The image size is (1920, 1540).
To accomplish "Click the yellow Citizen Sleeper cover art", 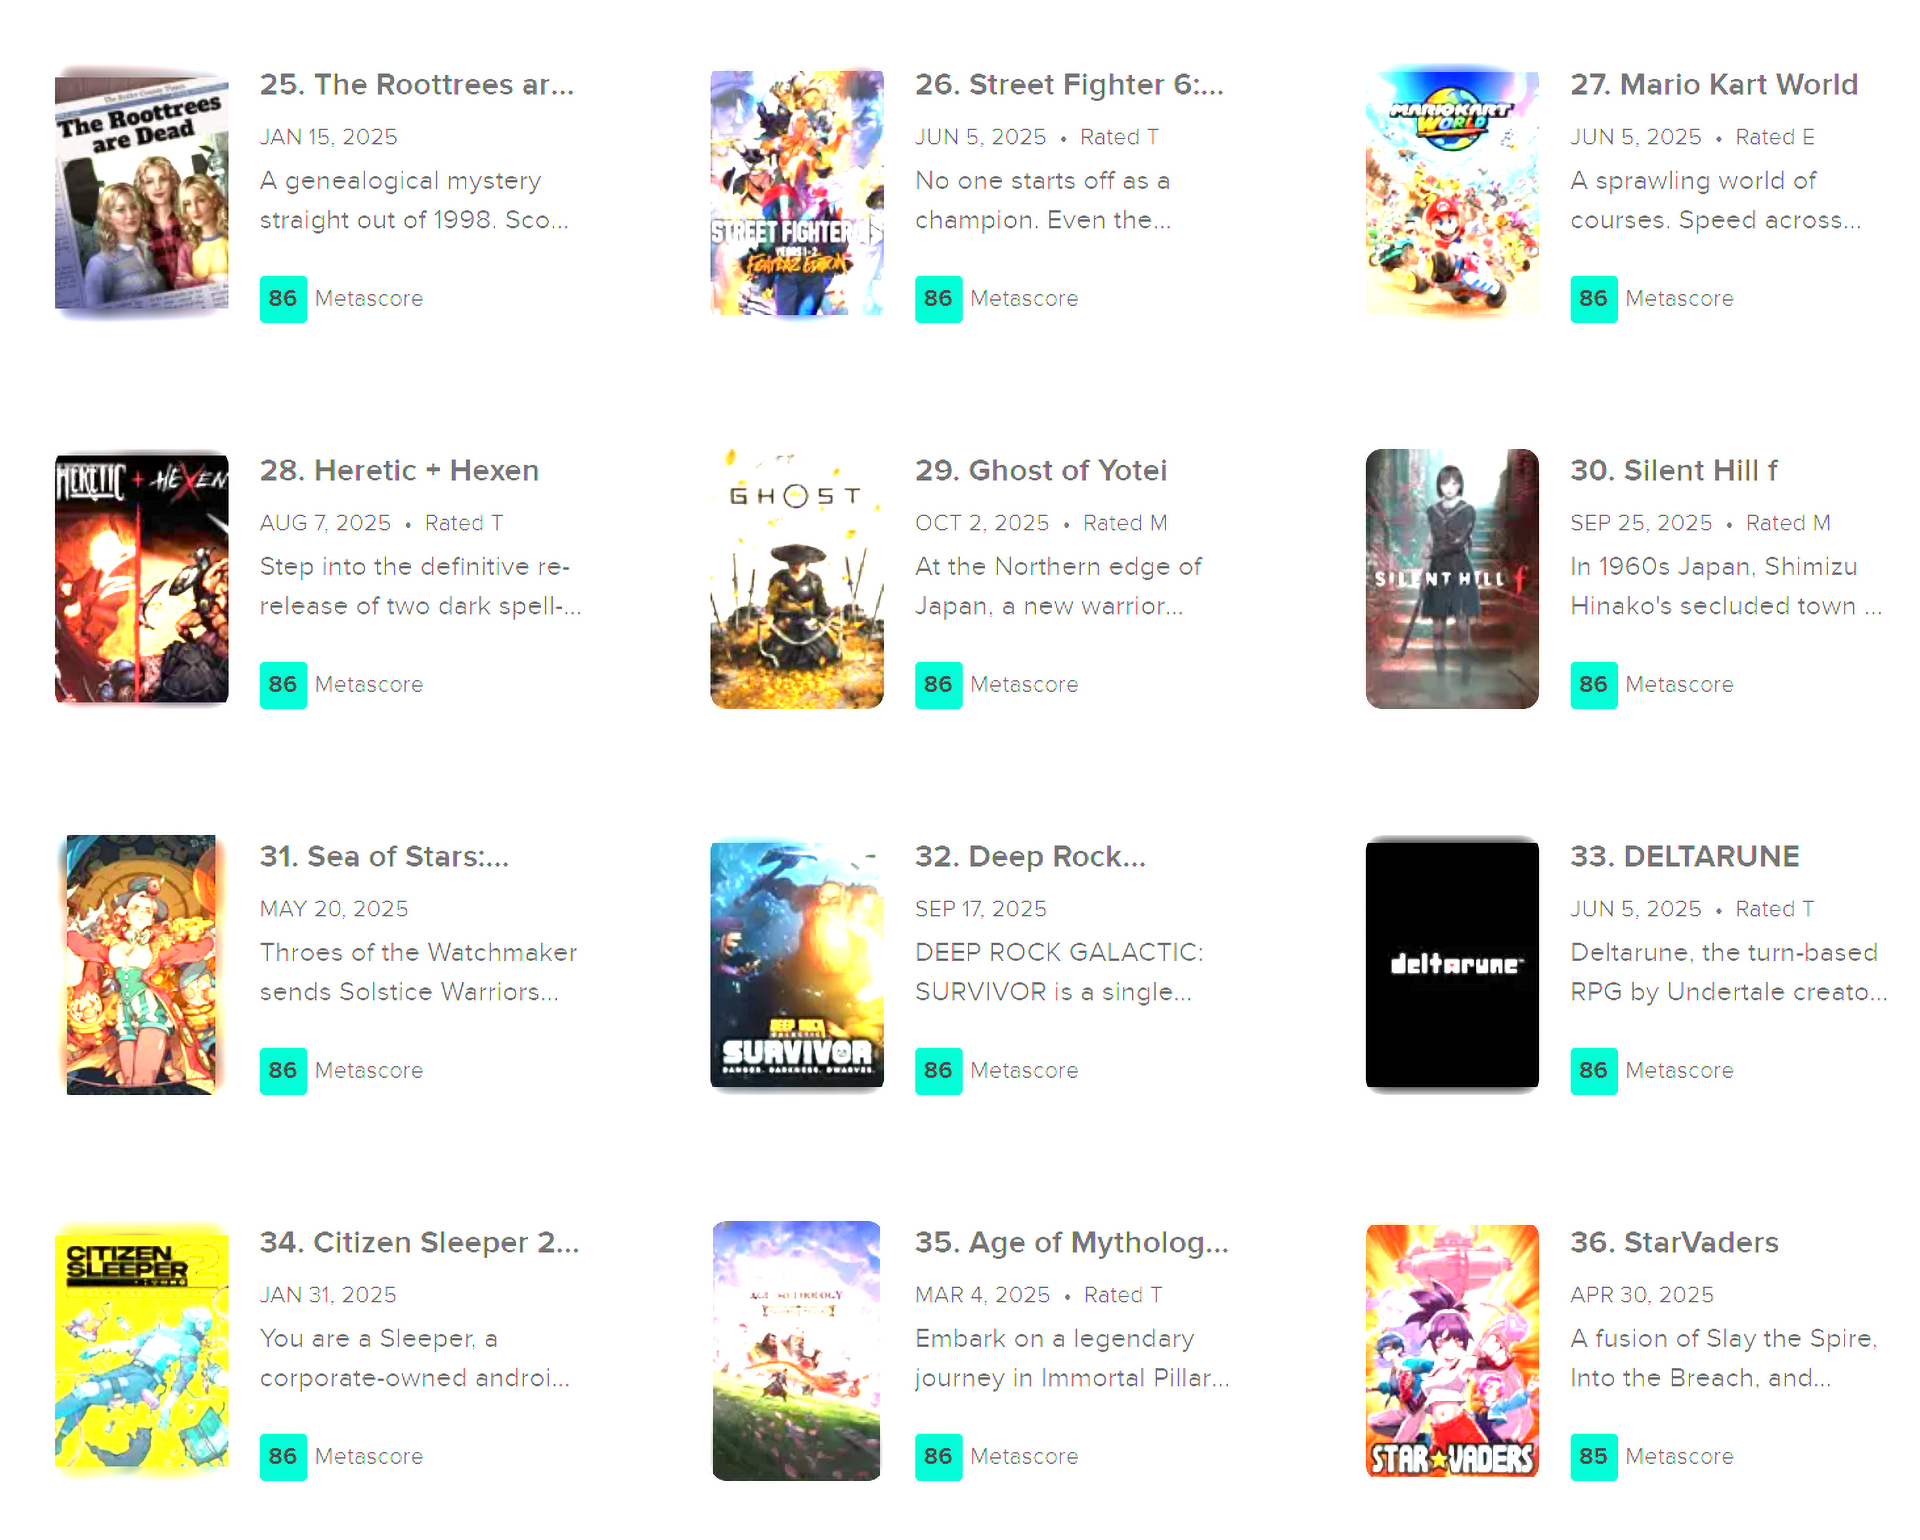I will tap(141, 1351).
